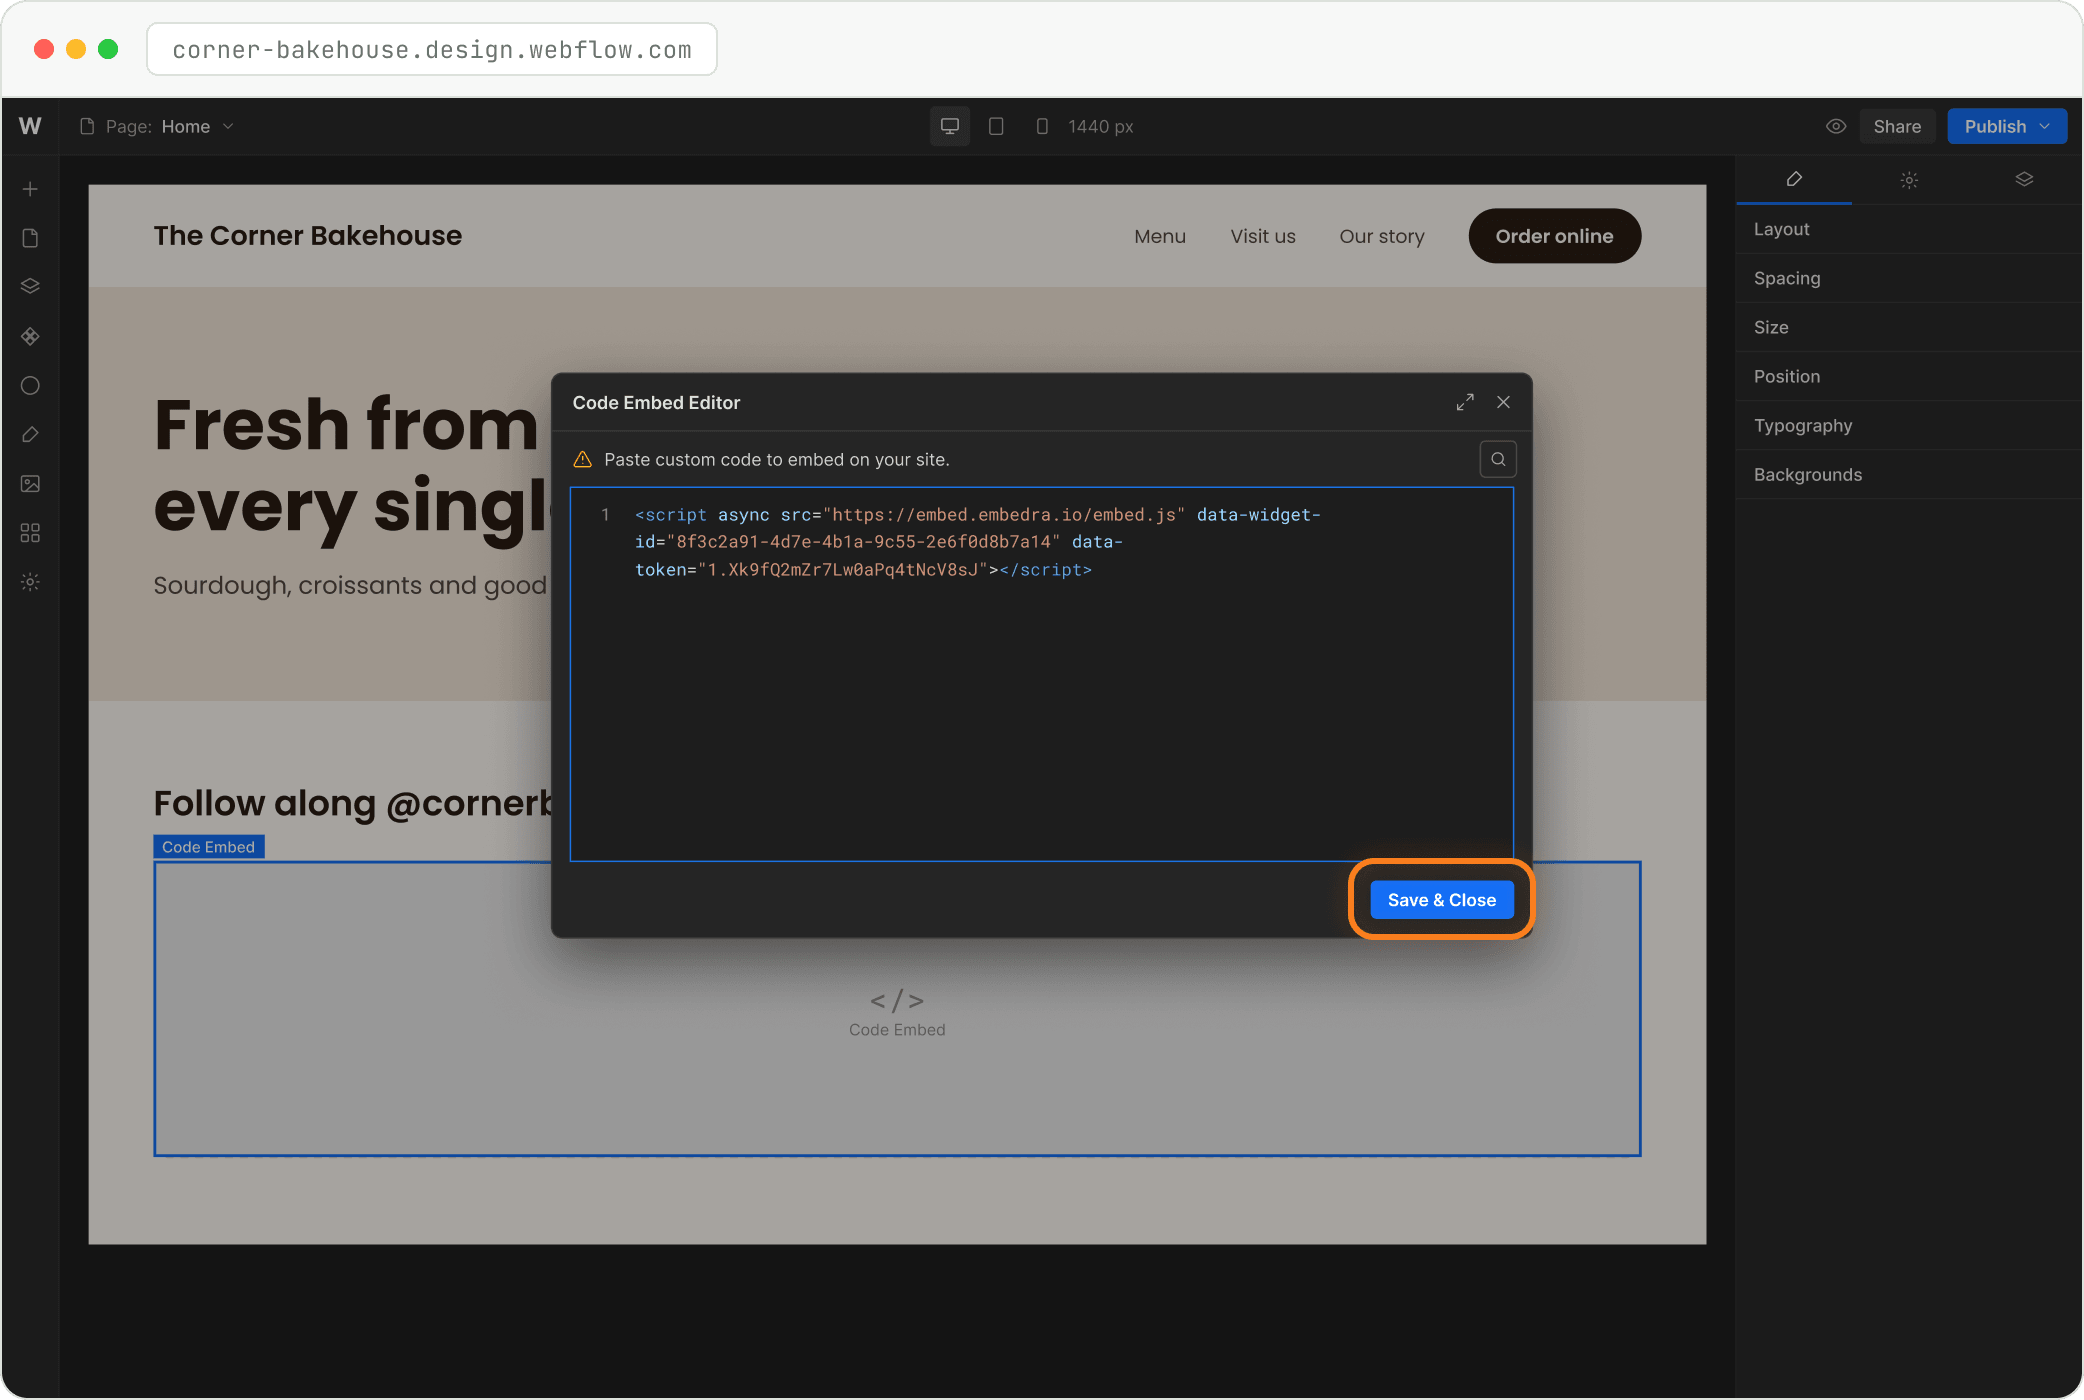Click the browser address bar
Image resolution: width=2084 pixels, height=1400 pixels.
click(432, 49)
